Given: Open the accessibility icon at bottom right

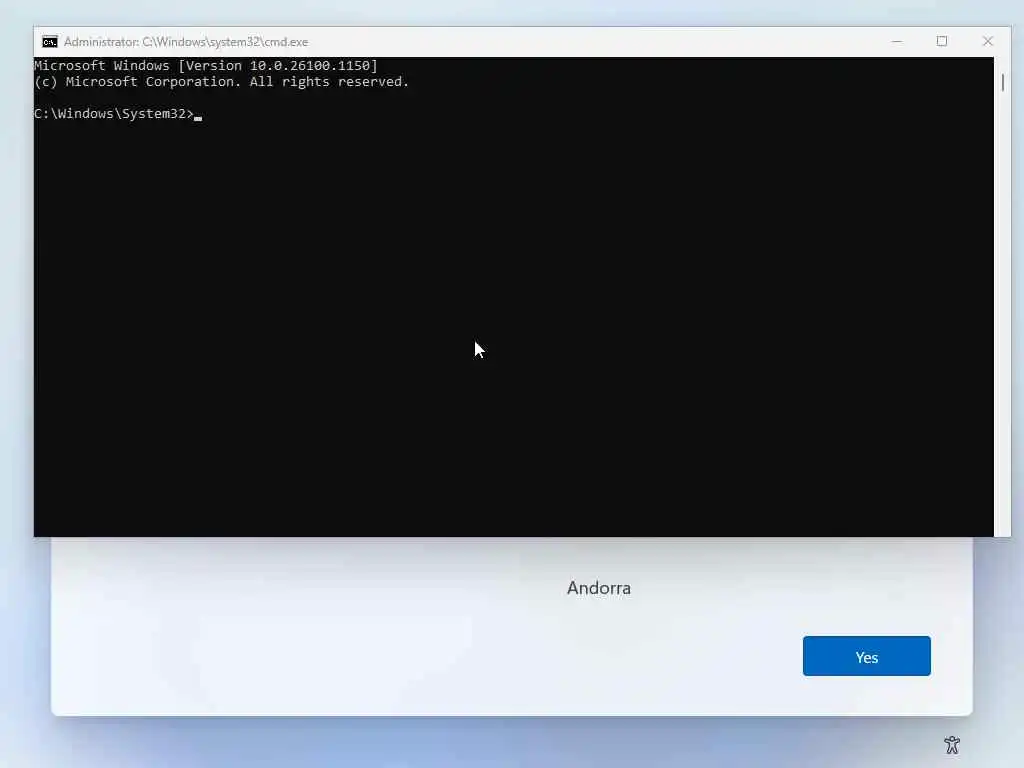Looking at the screenshot, I should [x=952, y=744].
